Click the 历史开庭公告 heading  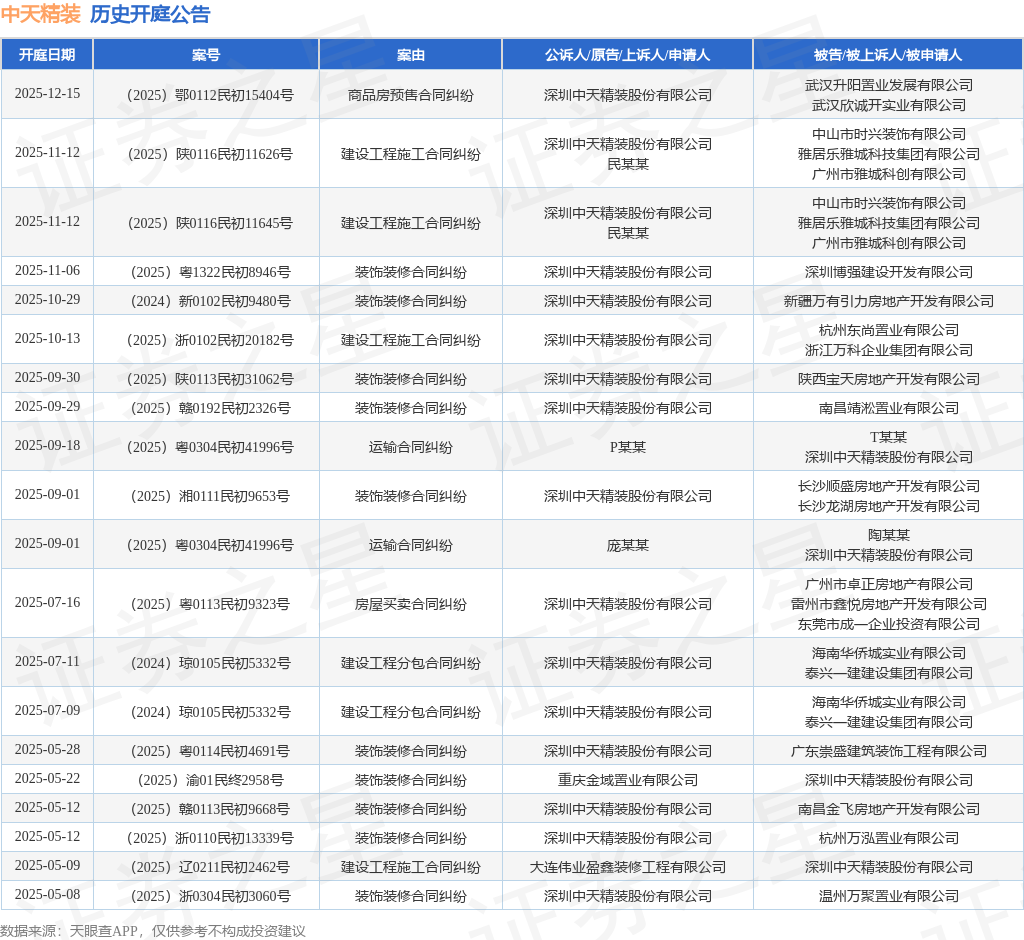(150, 14)
